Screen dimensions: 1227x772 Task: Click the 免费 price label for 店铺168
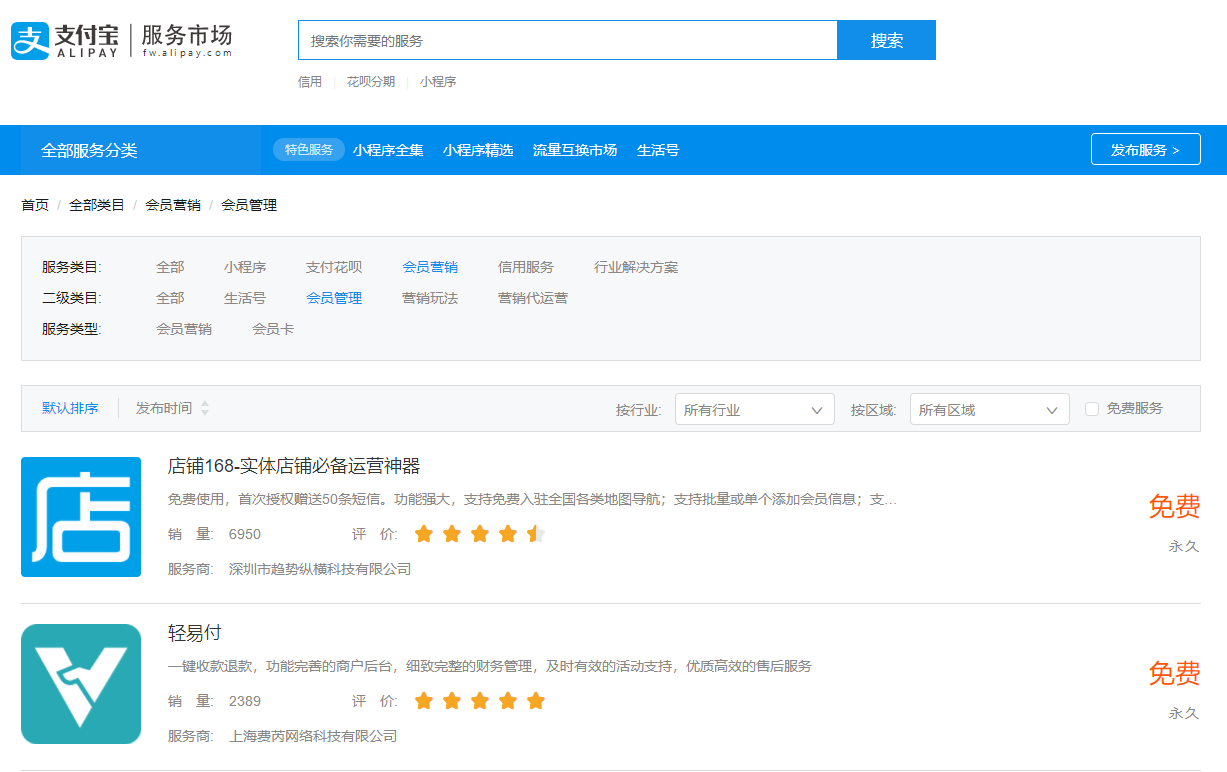point(1174,507)
